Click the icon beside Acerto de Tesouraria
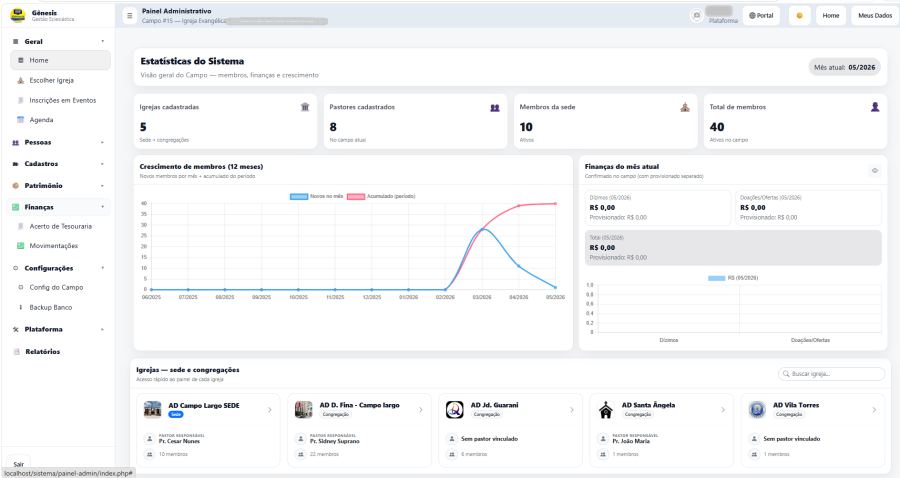The width and height of the screenshot is (900, 478). click(x=21, y=226)
